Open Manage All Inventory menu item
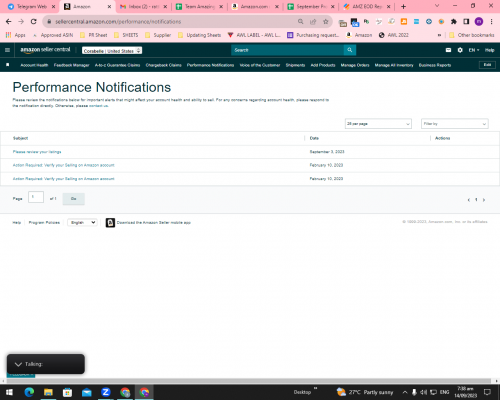Image resolution: width=500 pixels, height=400 pixels. 394,65
